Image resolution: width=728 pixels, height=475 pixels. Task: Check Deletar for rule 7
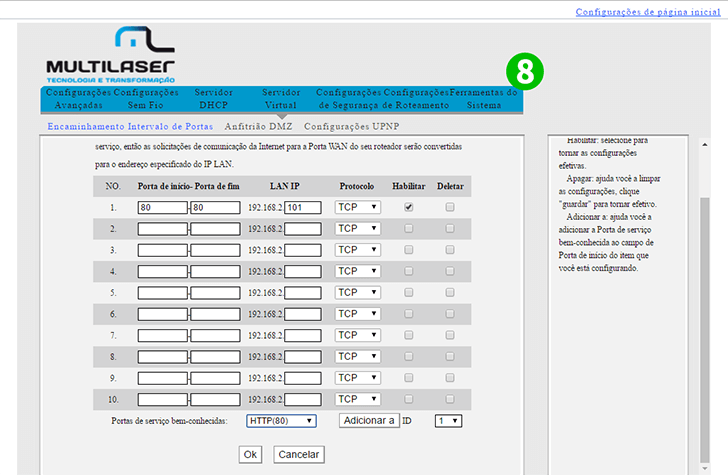(450, 335)
